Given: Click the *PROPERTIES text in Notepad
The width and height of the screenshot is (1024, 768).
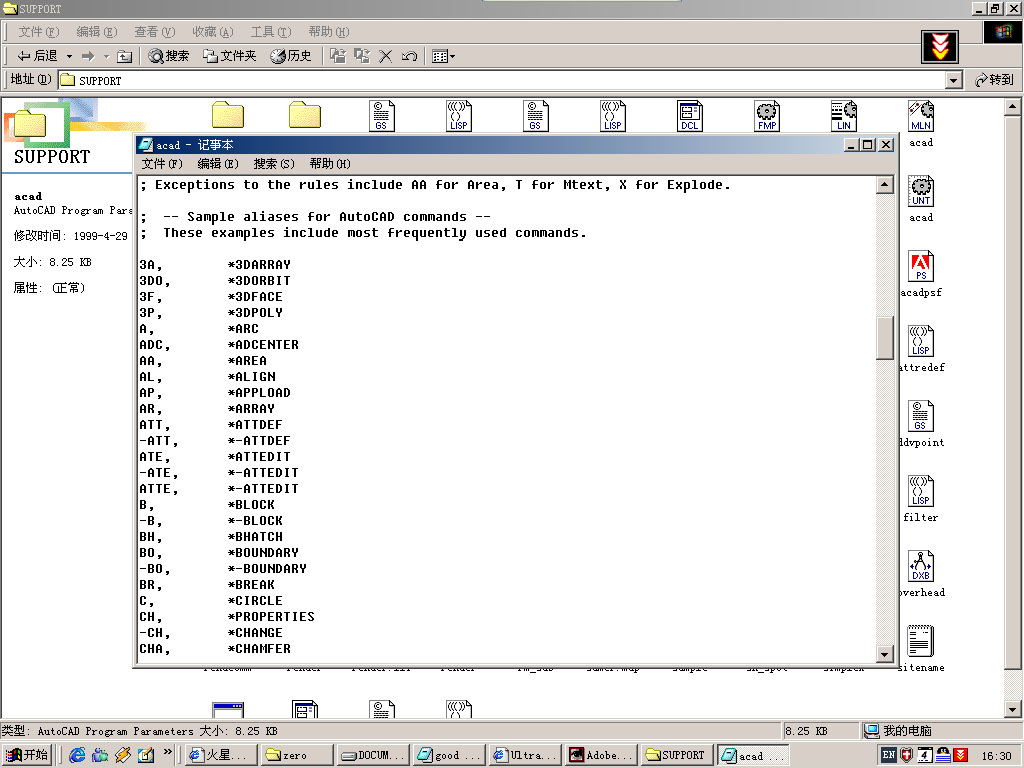Looking at the screenshot, I should pyautogui.click(x=270, y=616).
